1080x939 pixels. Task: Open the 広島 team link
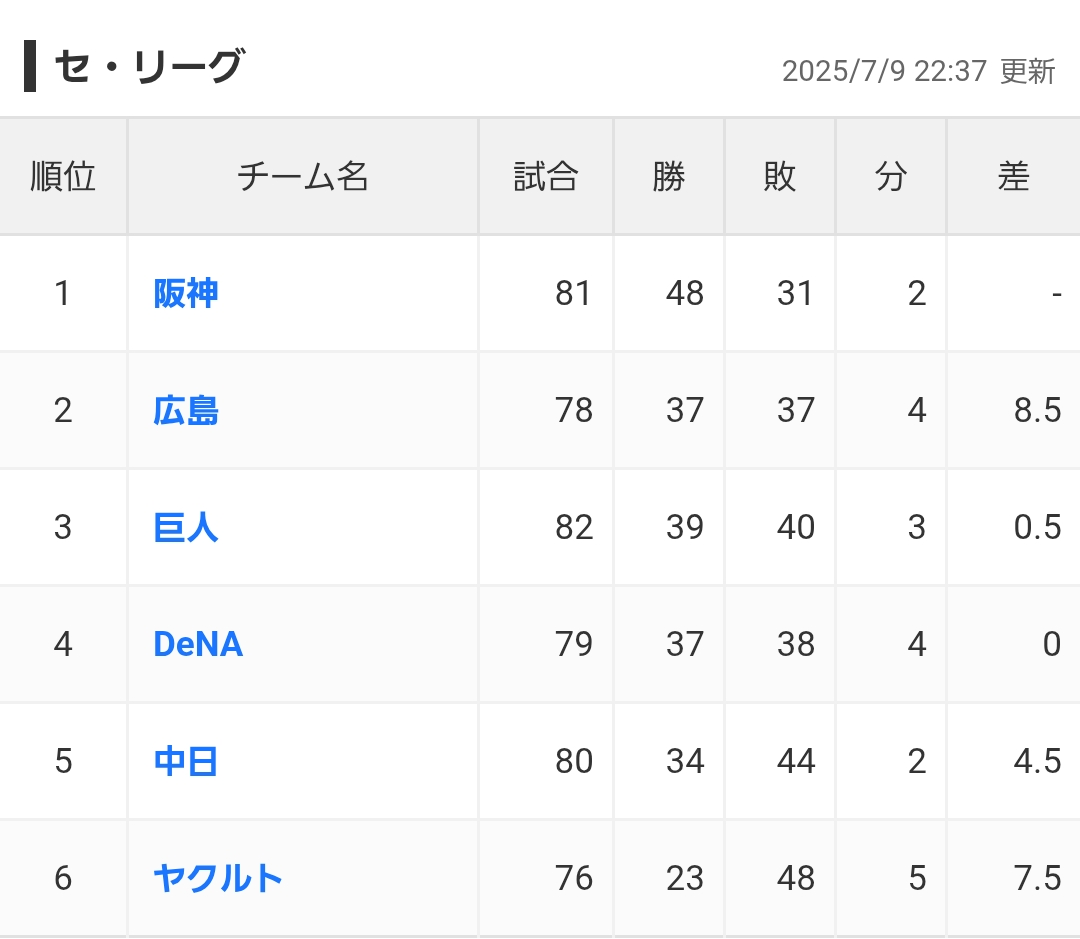point(185,411)
